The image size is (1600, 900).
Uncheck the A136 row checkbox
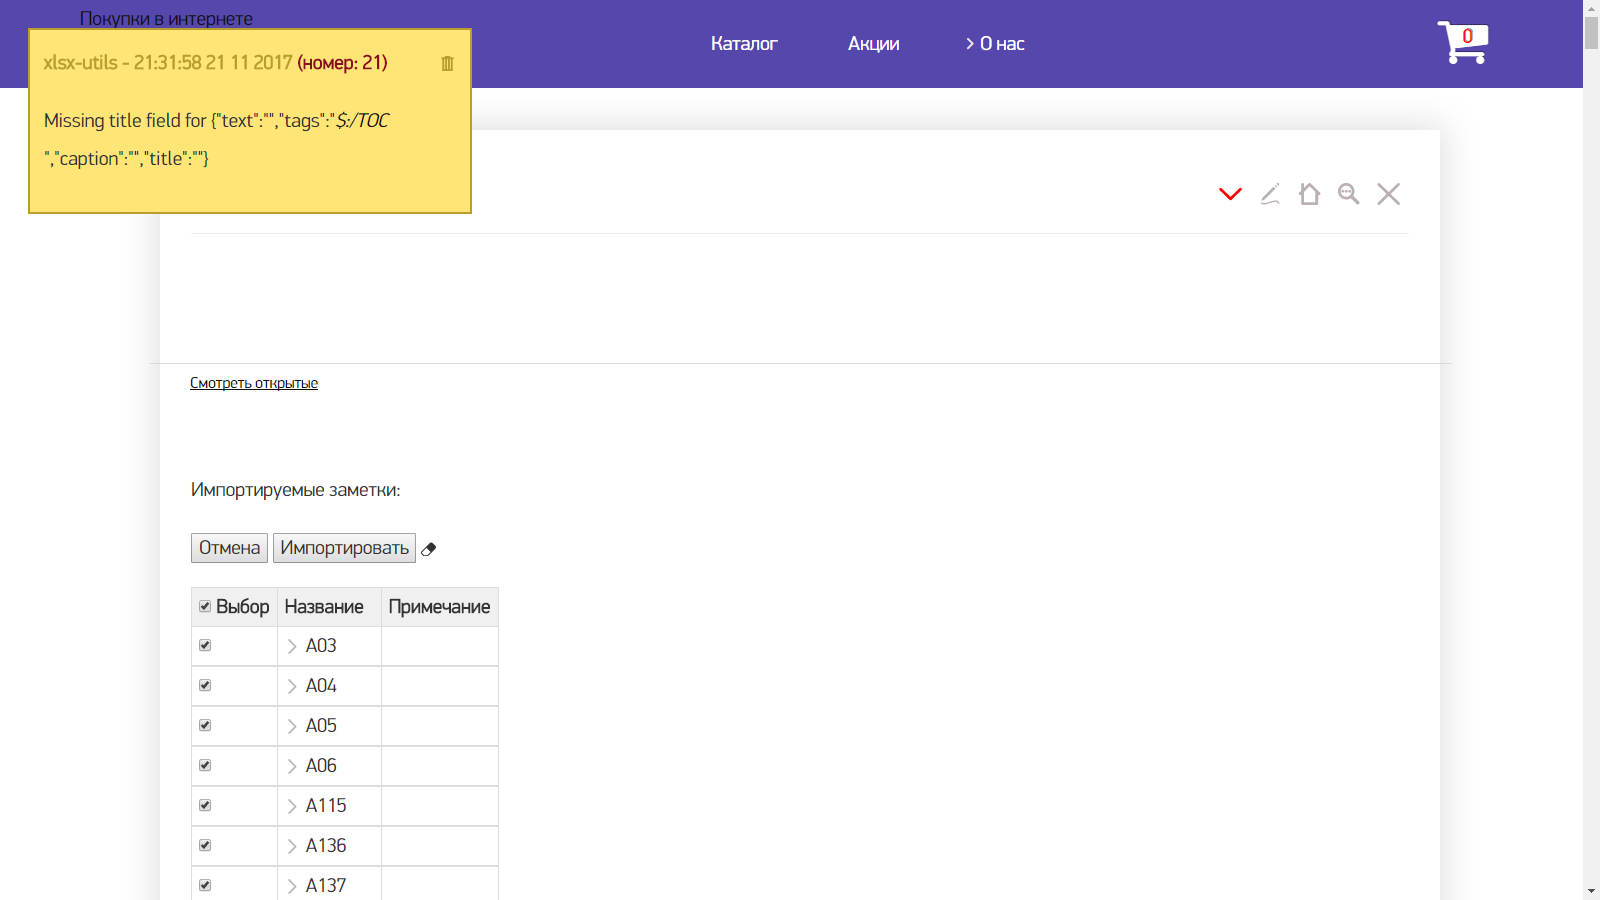(x=205, y=845)
